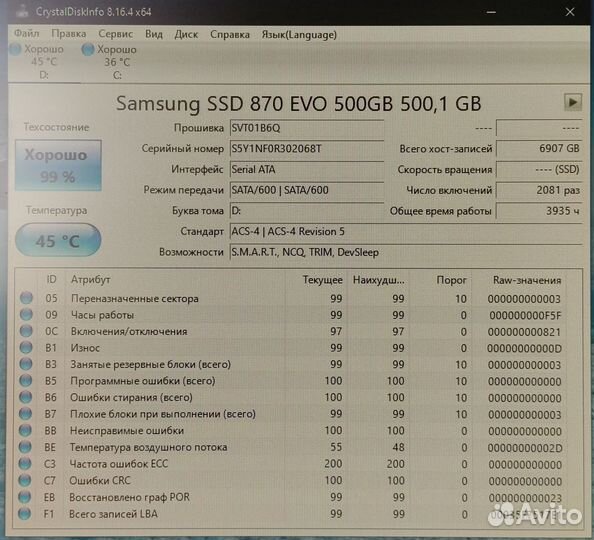Click raw value 000000000F5F

[525, 315]
